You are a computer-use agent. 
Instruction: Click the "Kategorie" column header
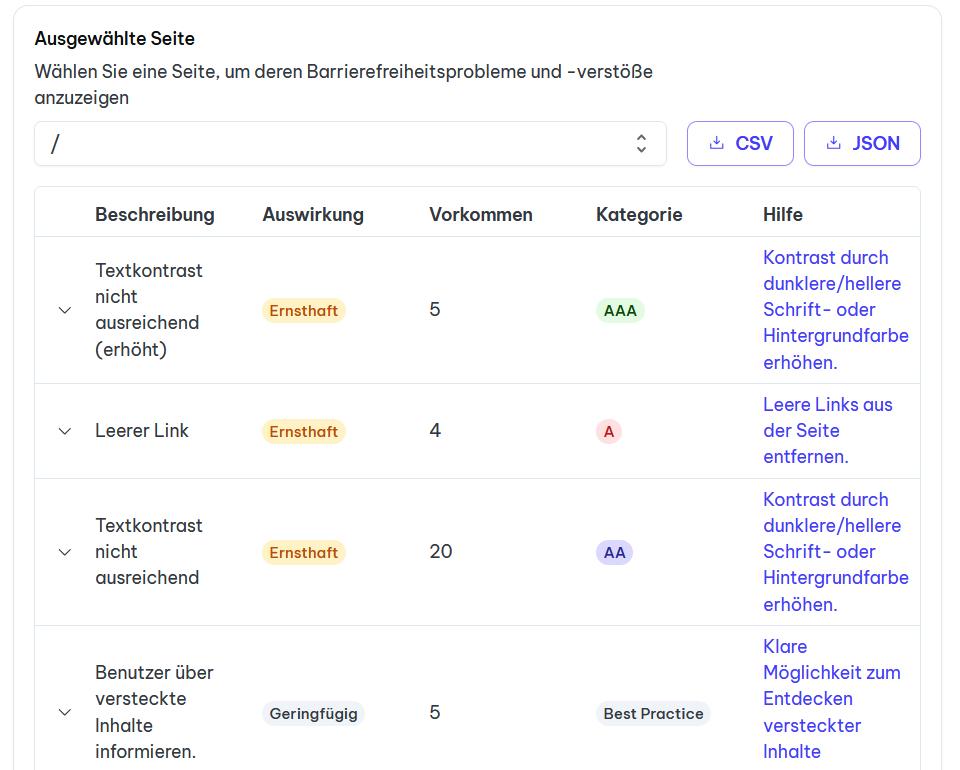639,214
